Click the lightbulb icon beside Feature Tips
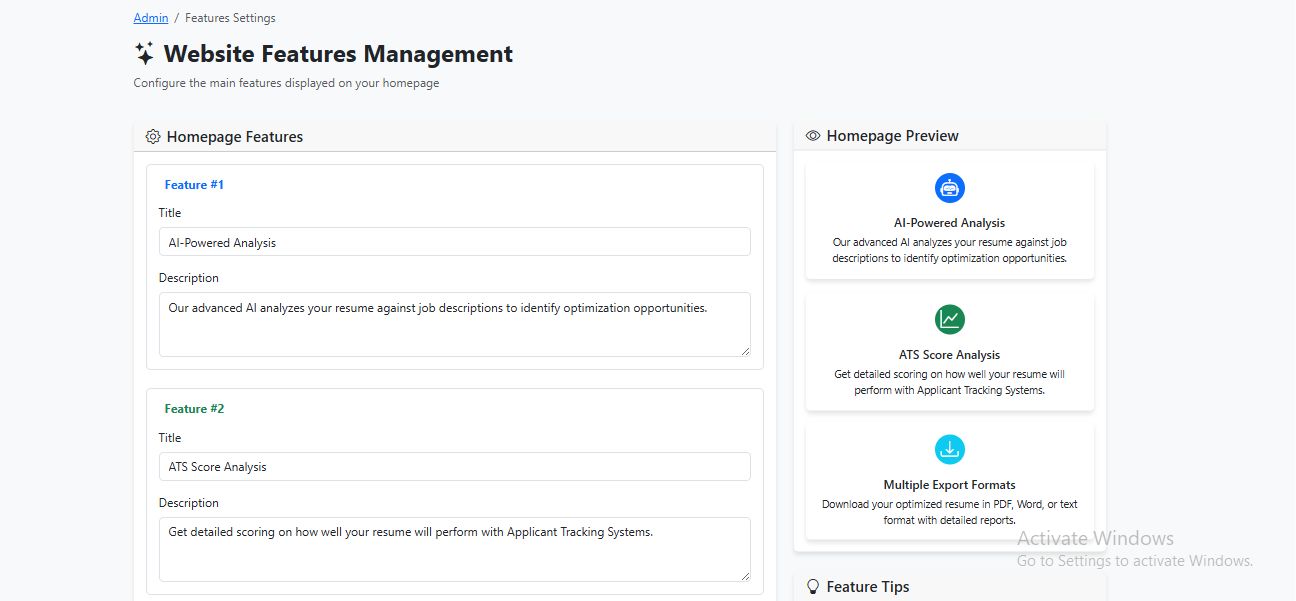Image resolution: width=1296 pixels, height=601 pixels. (x=813, y=587)
